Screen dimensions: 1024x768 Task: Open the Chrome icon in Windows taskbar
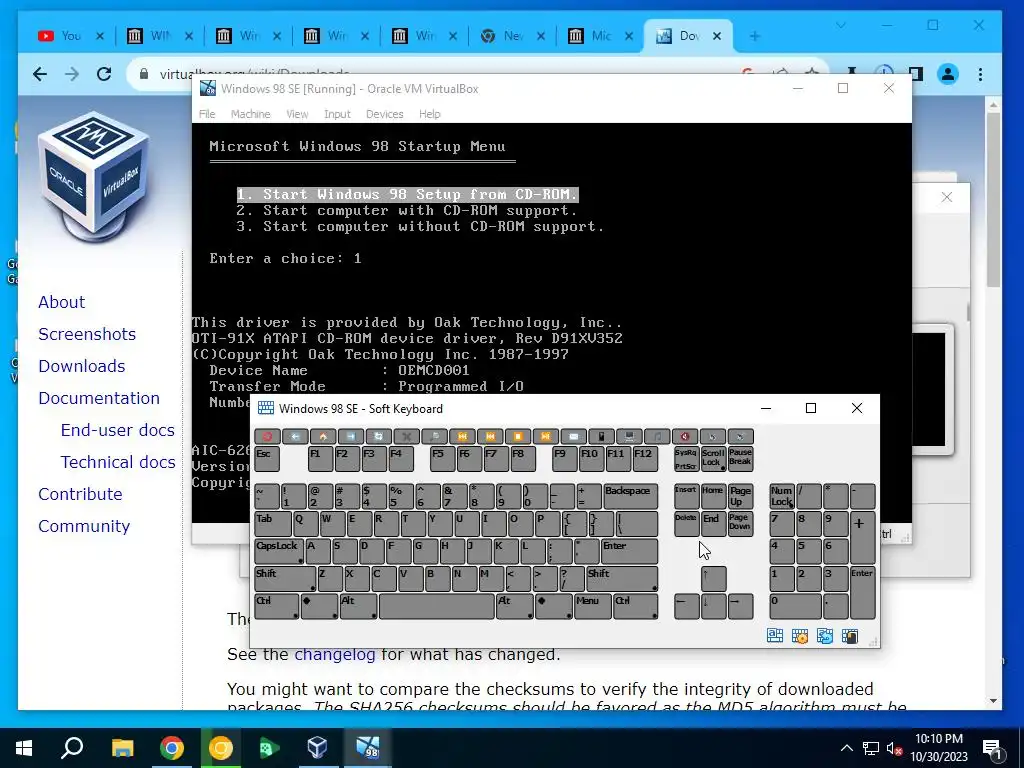[172, 748]
